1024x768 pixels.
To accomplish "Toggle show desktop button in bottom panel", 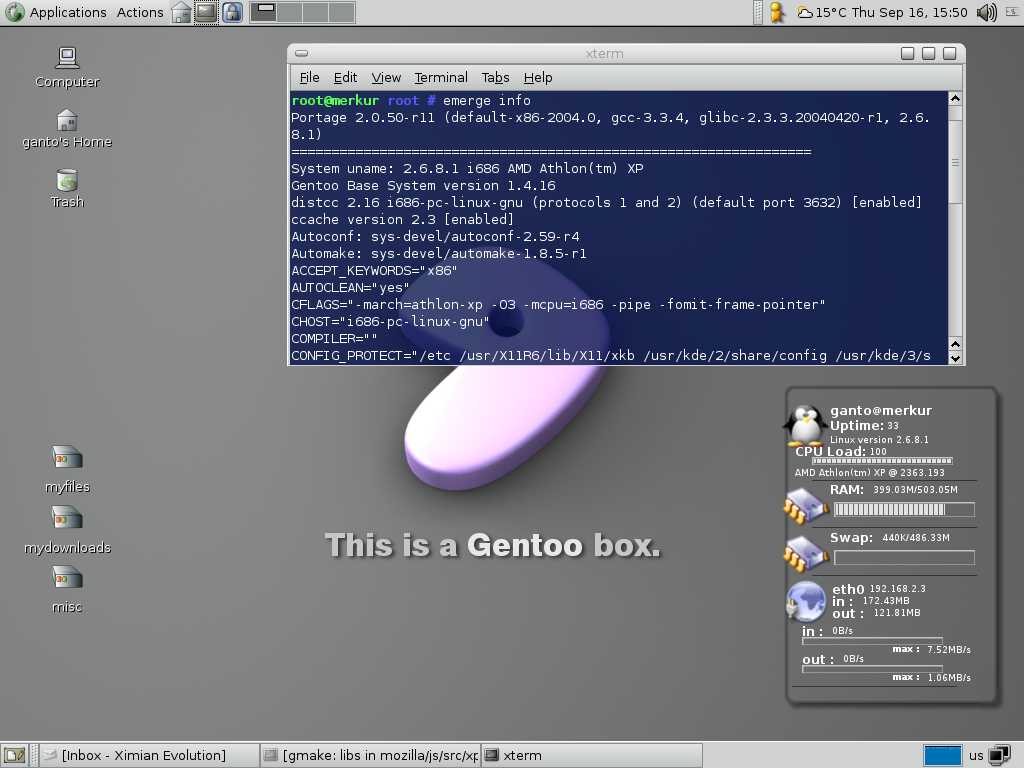I will (14, 755).
